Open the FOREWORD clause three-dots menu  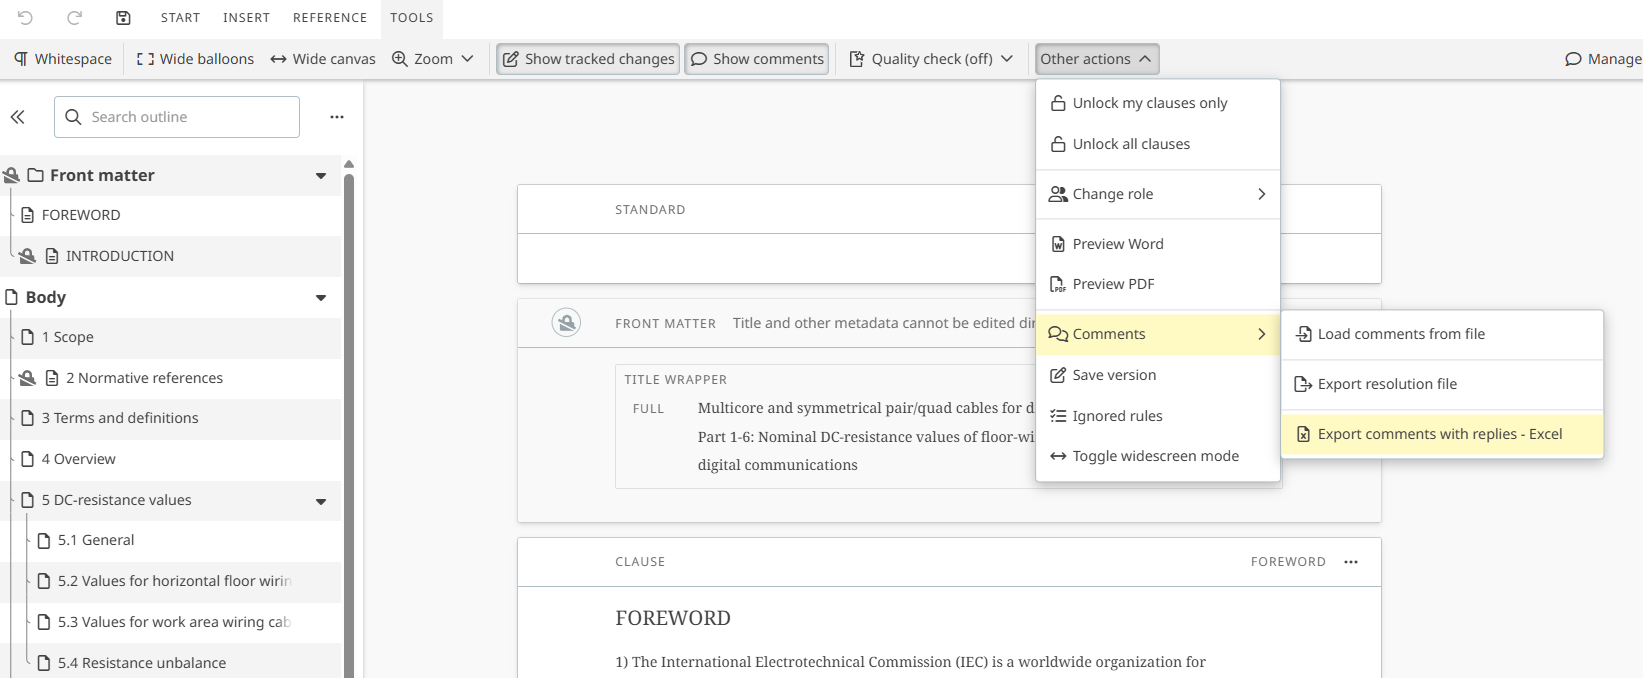pos(1351,562)
